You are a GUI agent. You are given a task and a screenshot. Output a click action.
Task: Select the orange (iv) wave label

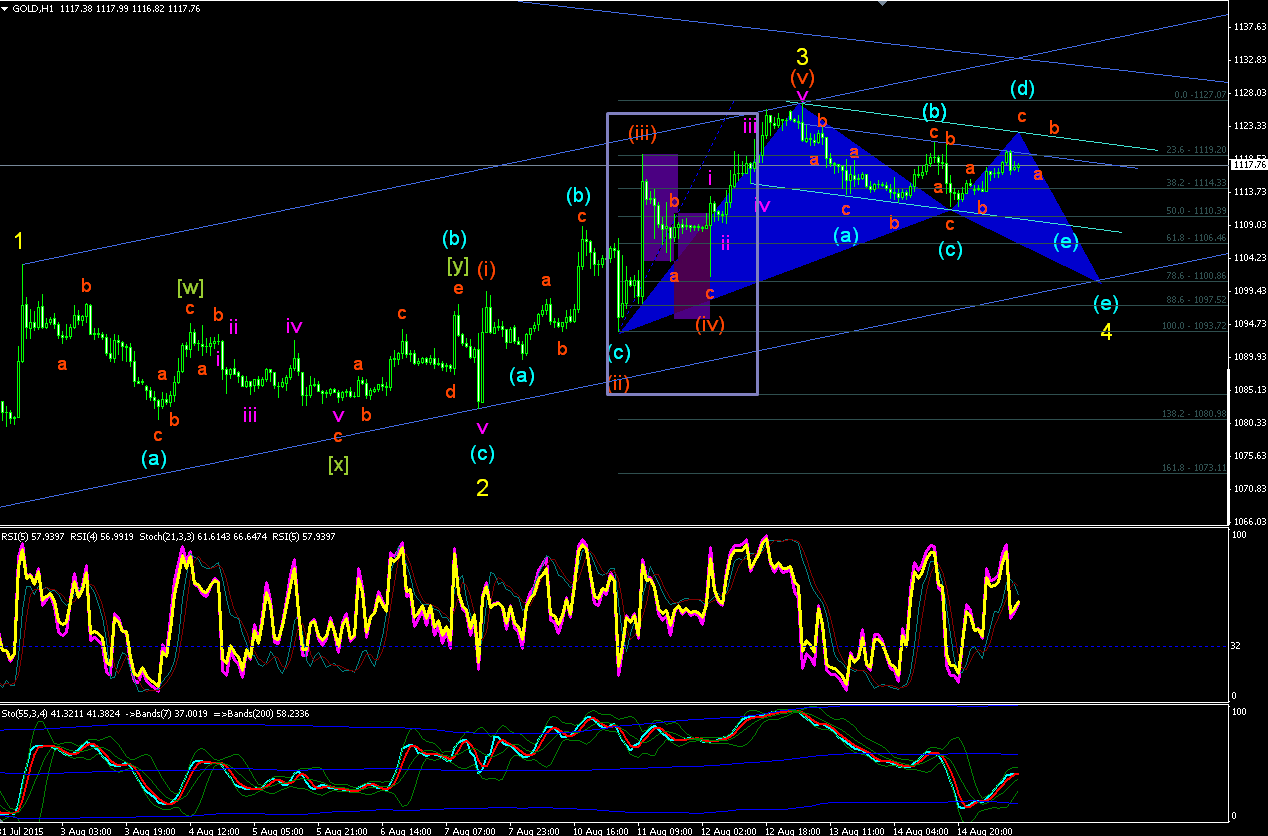709,324
